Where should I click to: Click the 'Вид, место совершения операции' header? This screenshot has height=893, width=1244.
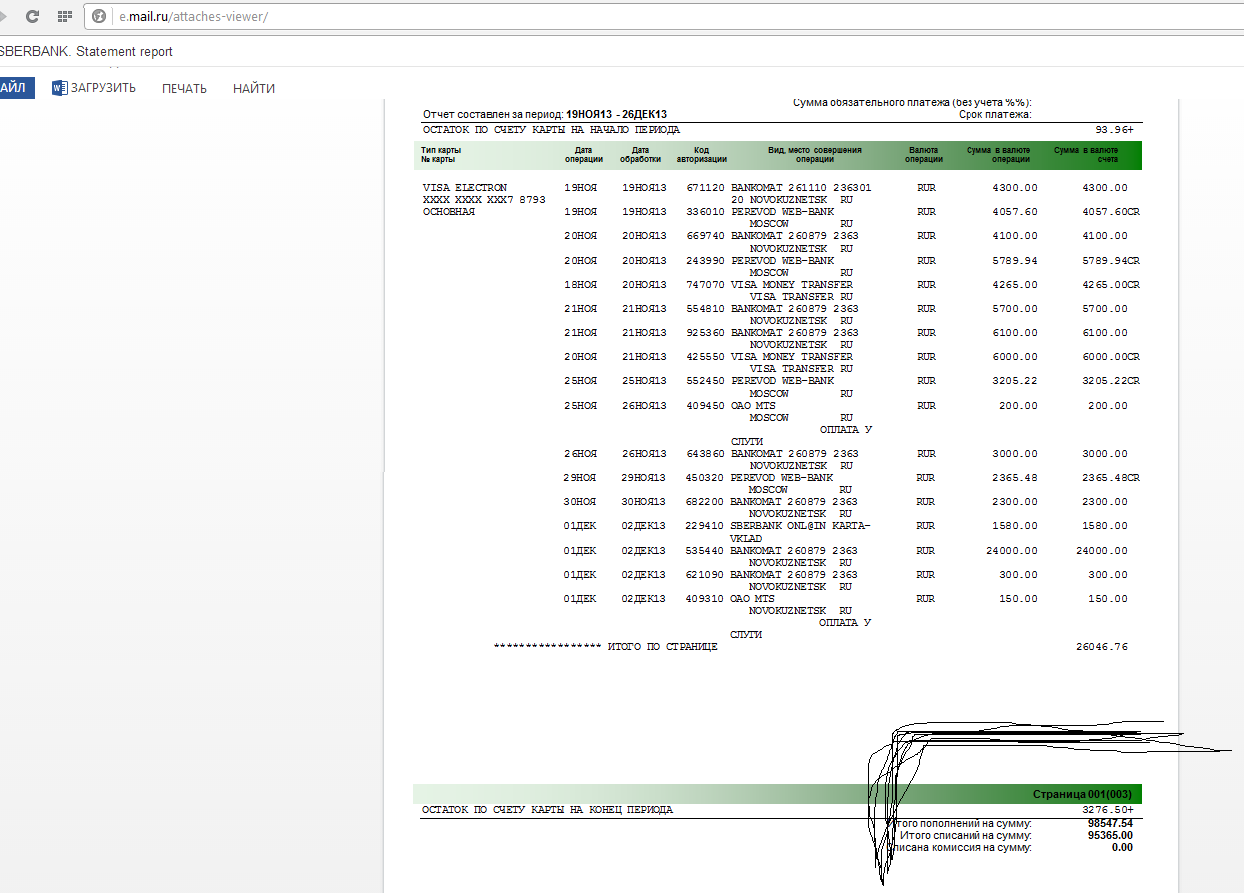815,155
